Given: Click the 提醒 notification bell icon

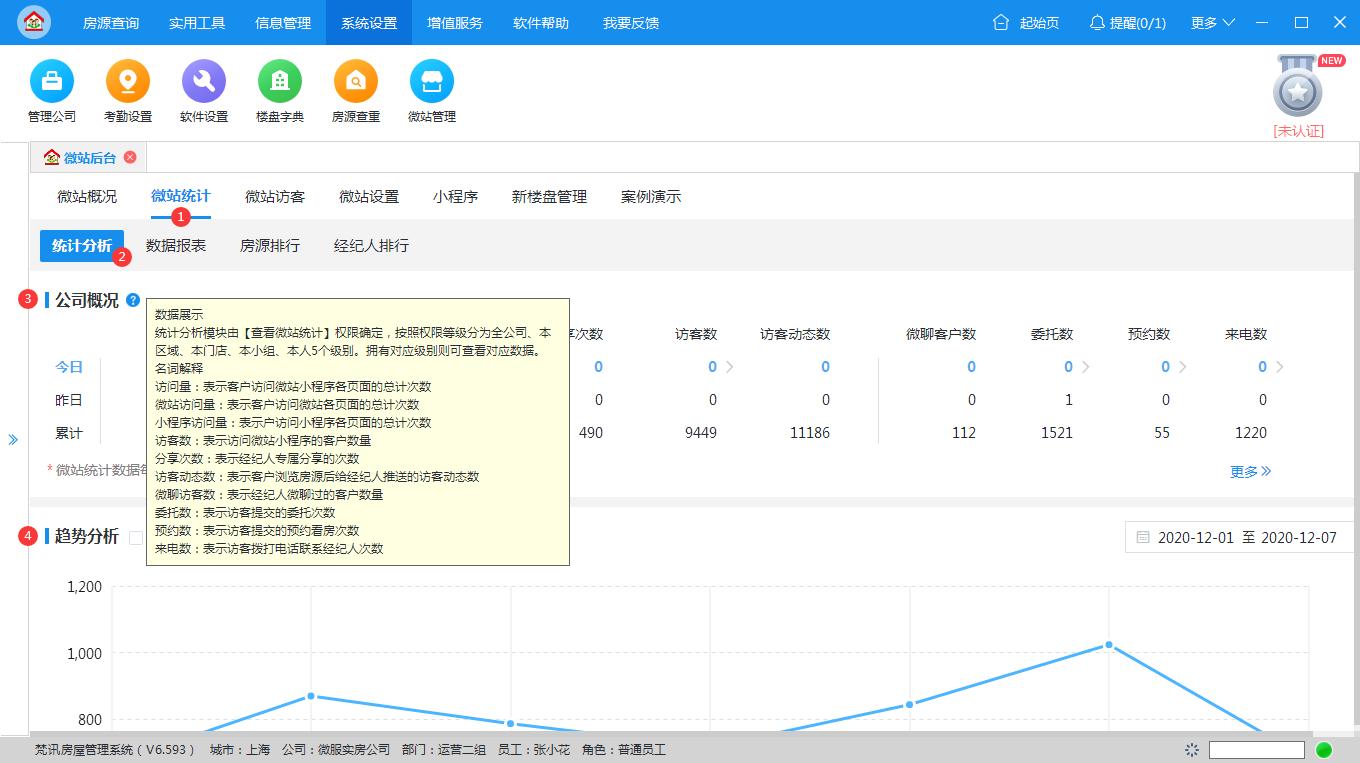Looking at the screenshot, I should [x=1095, y=22].
